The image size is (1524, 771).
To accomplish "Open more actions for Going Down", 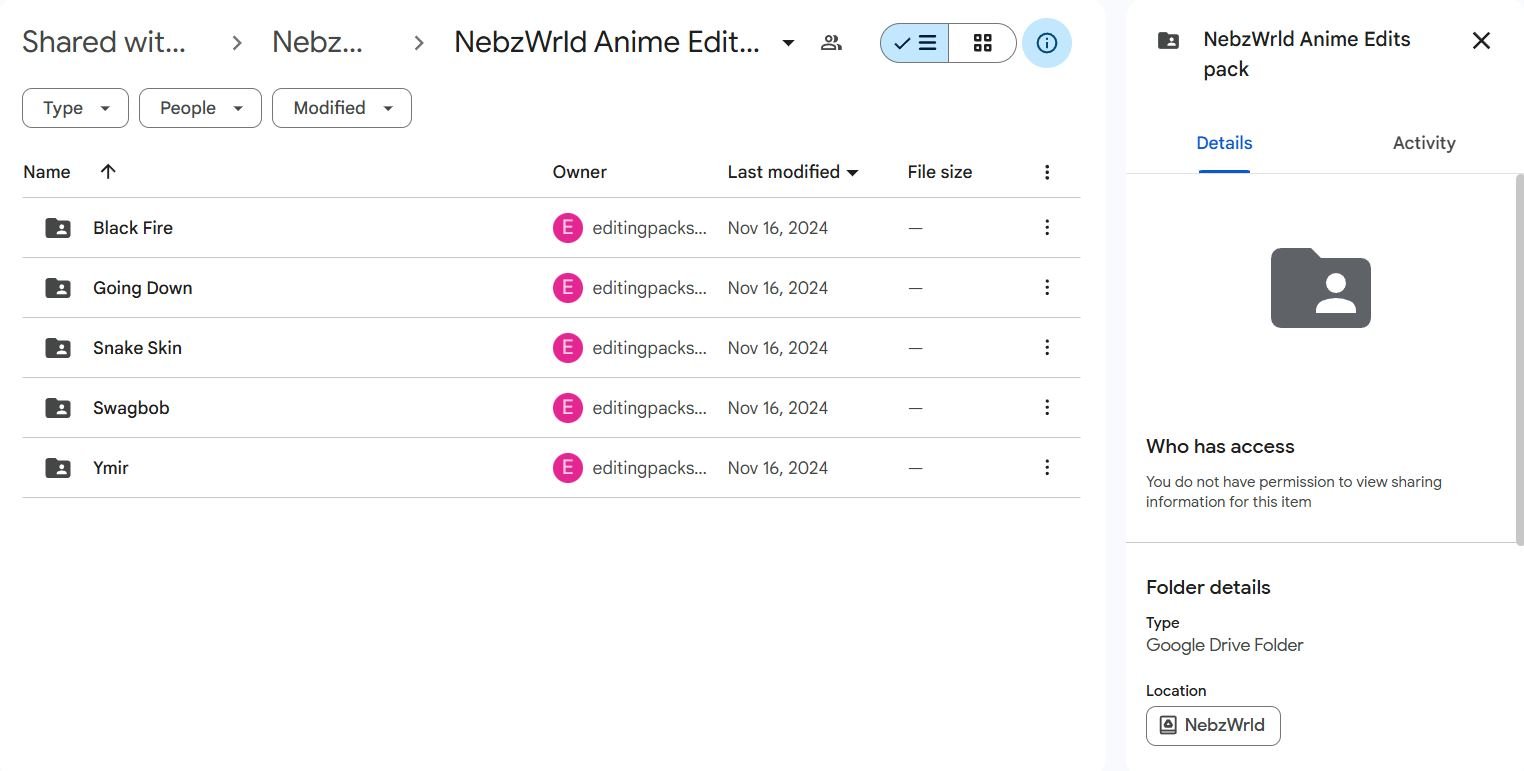I will pyautogui.click(x=1047, y=288).
